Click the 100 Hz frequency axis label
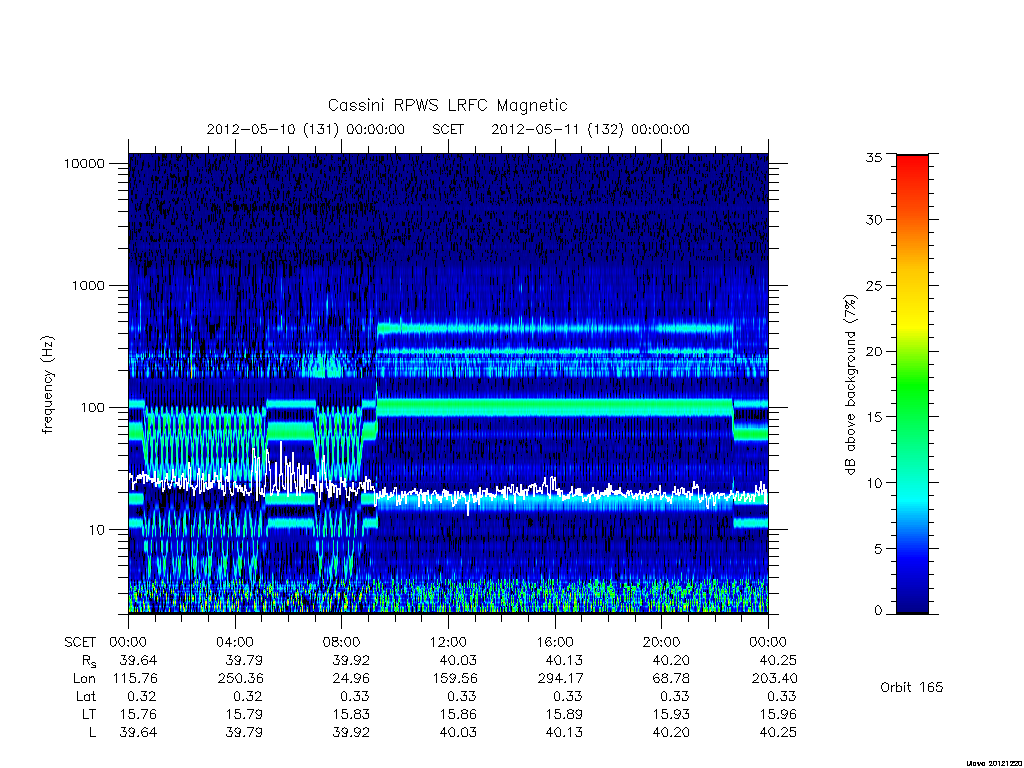 point(92,408)
